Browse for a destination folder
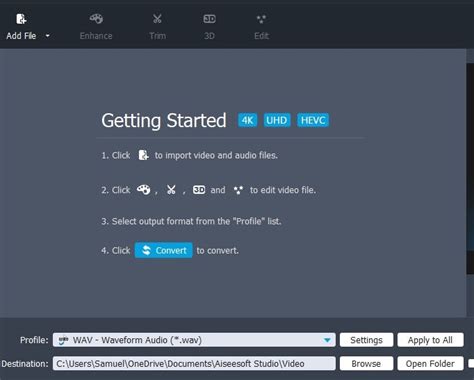 (366, 363)
